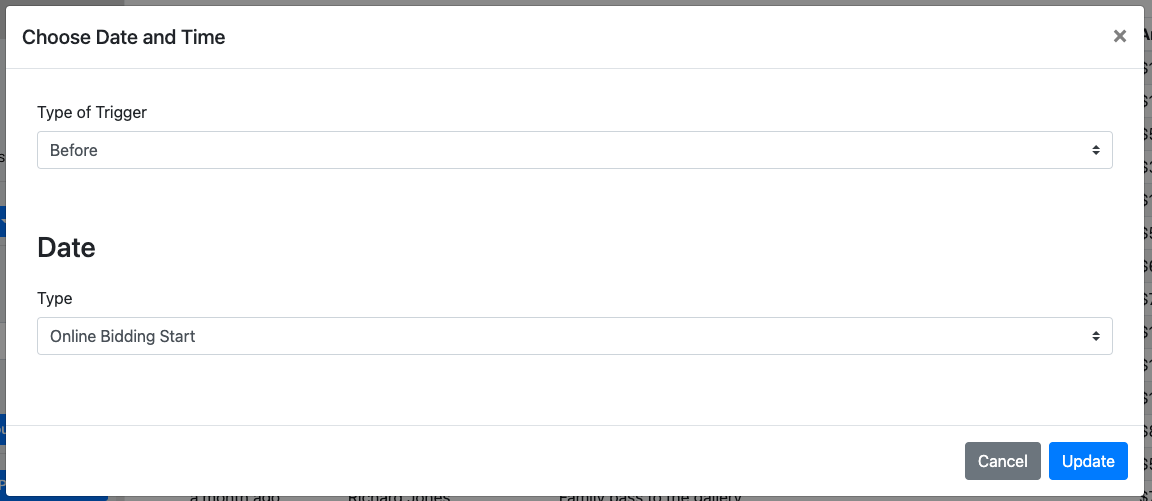Click the Online Bidding Start value text
Viewport: 1152px width, 501px height.
(123, 336)
